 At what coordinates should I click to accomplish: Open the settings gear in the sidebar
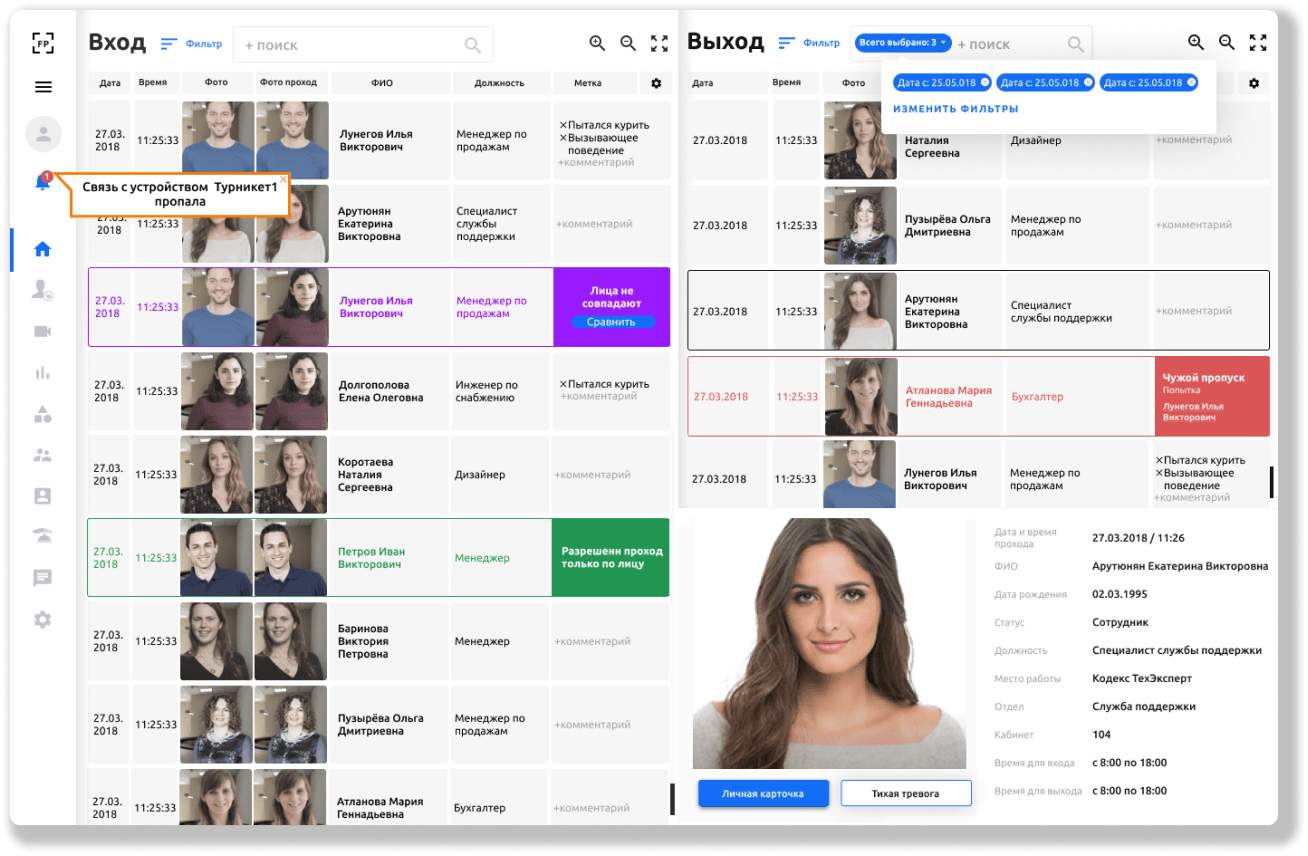pos(42,620)
